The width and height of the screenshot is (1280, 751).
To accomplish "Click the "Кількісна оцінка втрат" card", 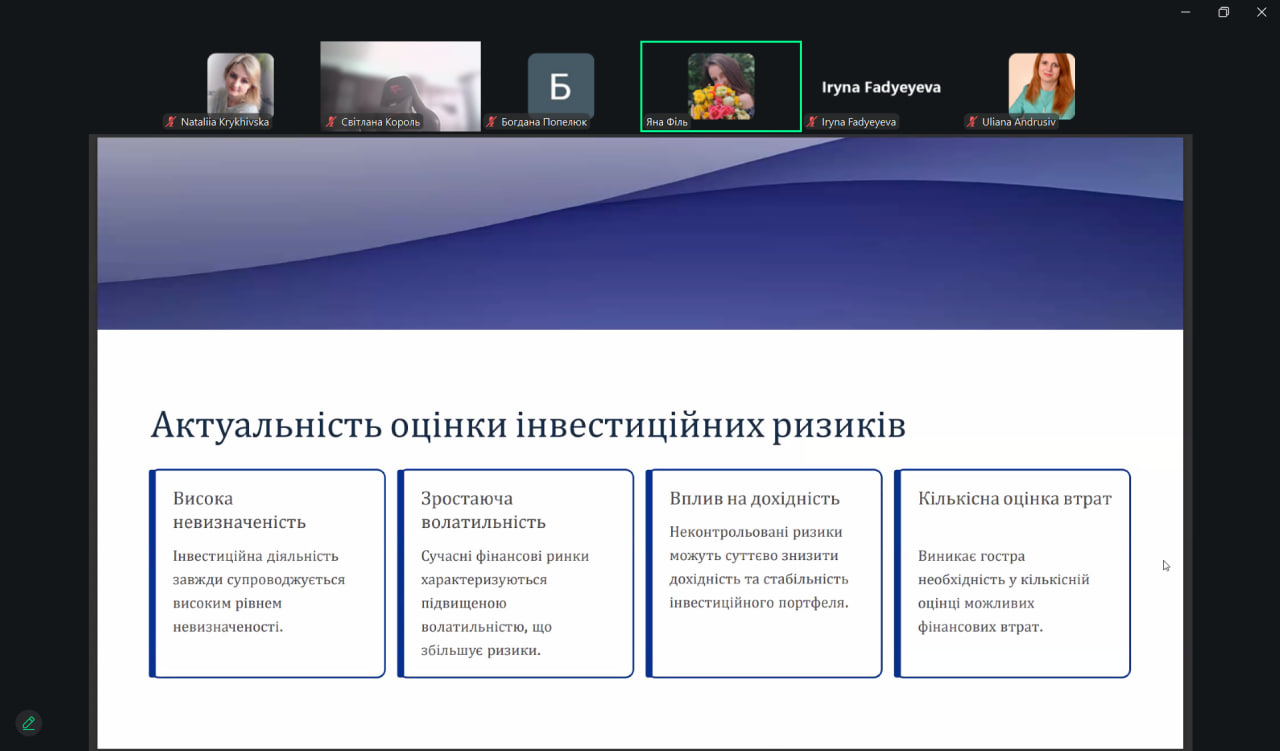I will [1012, 573].
